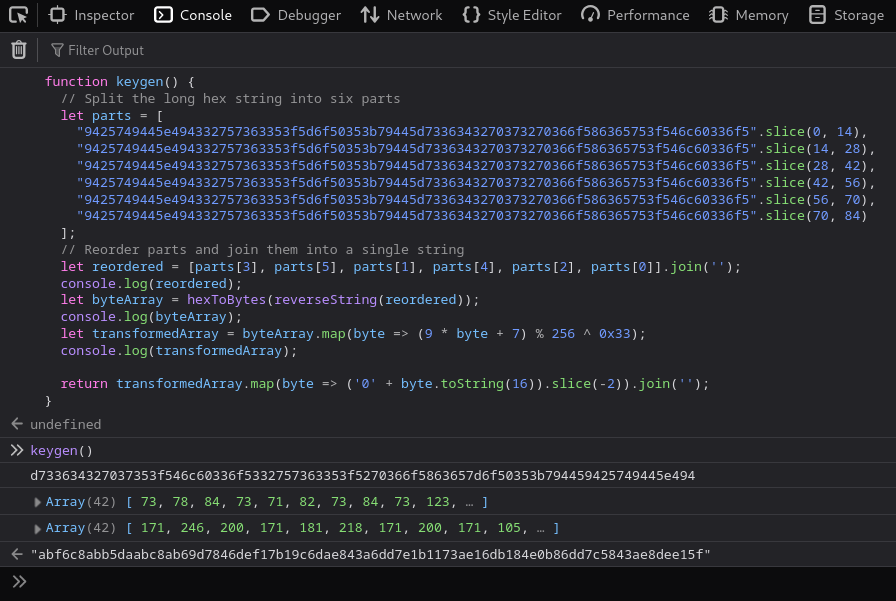Click the element picker icon
Viewport: 896px width, 601px height.
[18, 15]
